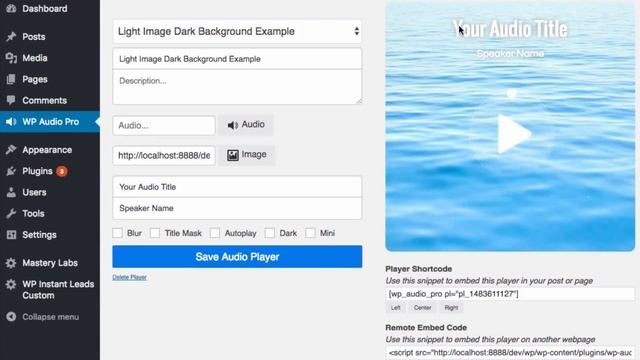Click the Save Audio Player button
This screenshot has height=360, width=640.
pyautogui.click(x=237, y=257)
